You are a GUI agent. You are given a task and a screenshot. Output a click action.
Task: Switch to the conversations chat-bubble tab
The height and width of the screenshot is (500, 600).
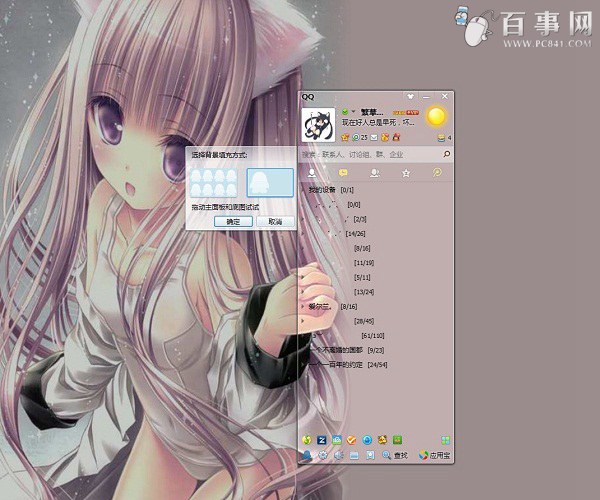pyautogui.click(x=342, y=173)
